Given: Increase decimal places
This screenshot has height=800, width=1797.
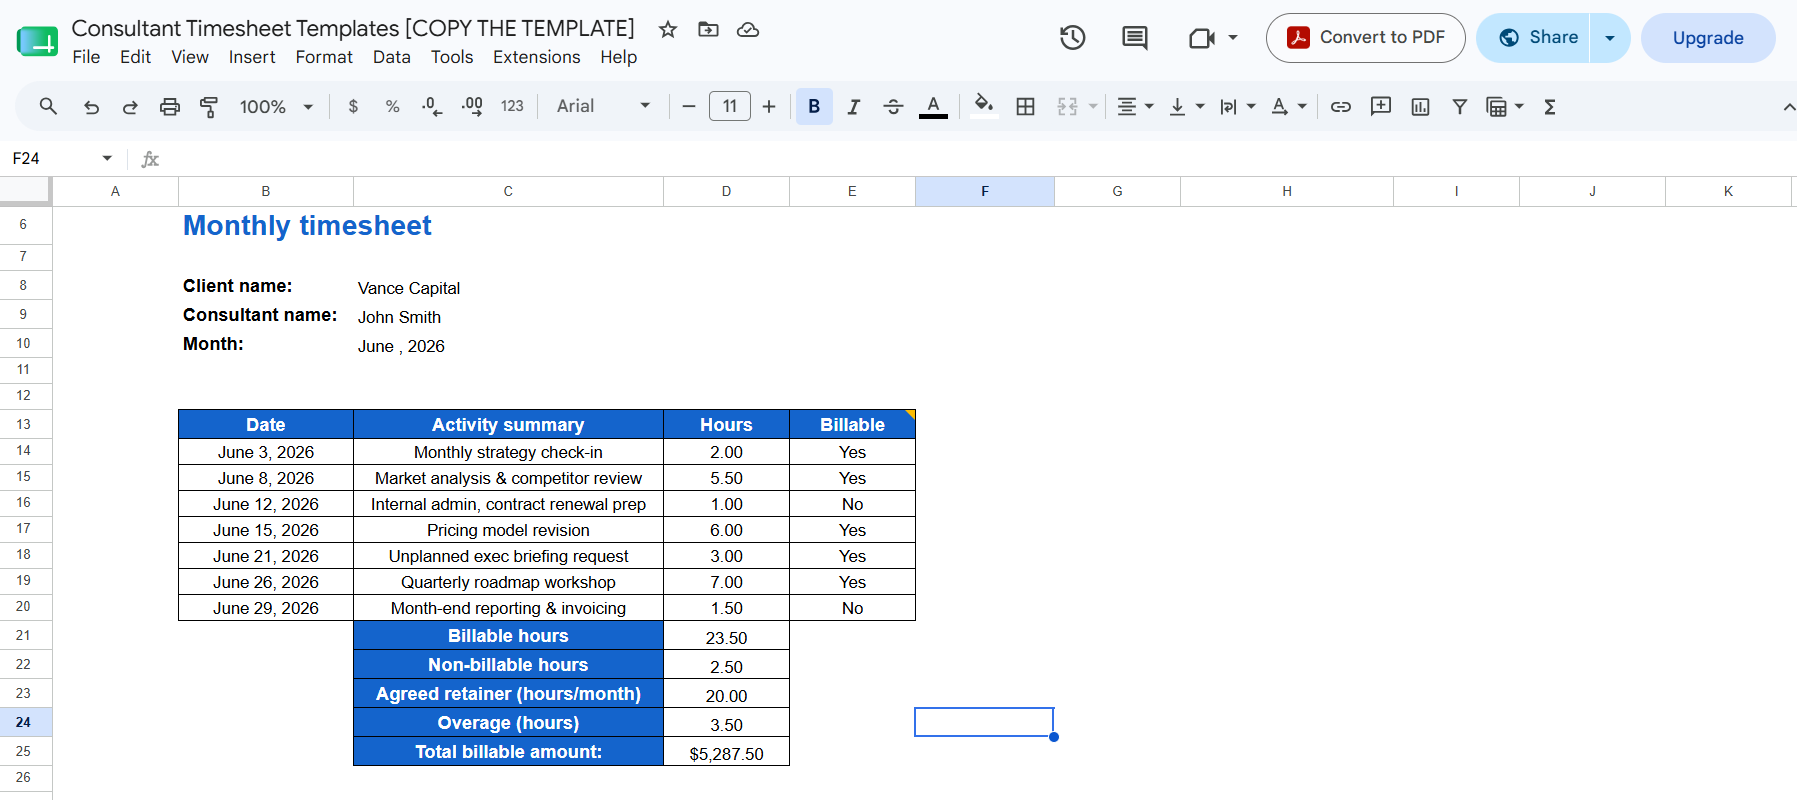Looking at the screenshot, I should pyautogui.click(x=472, y=106).
